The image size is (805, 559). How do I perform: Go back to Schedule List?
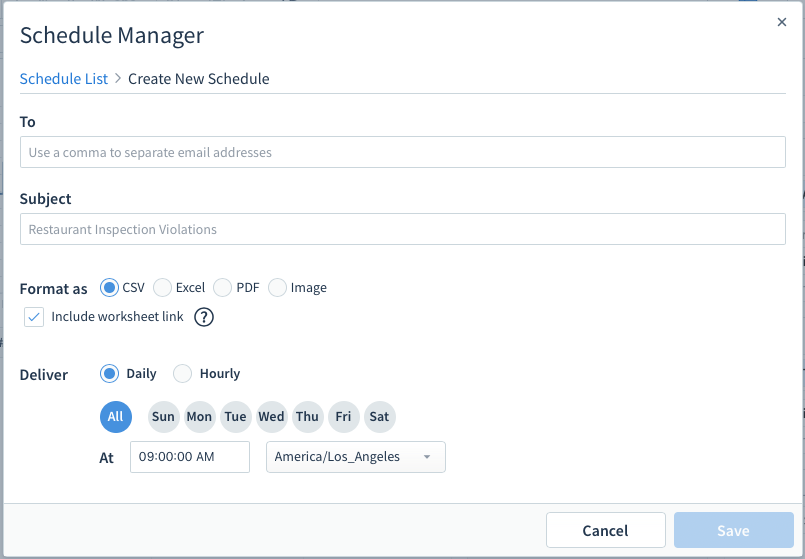tap(64, 79)
